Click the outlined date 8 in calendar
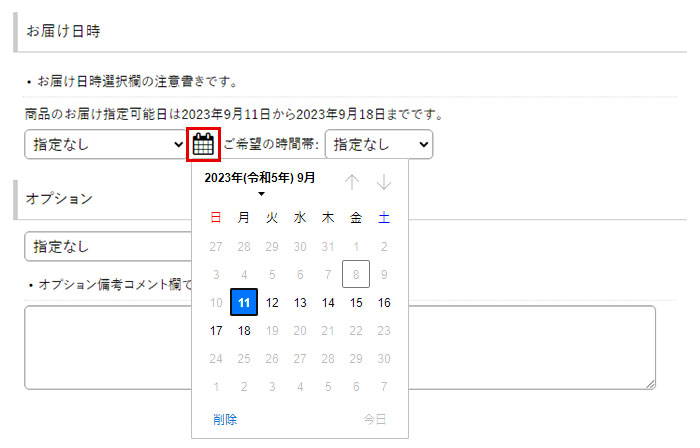 click(x=356, y=274)
